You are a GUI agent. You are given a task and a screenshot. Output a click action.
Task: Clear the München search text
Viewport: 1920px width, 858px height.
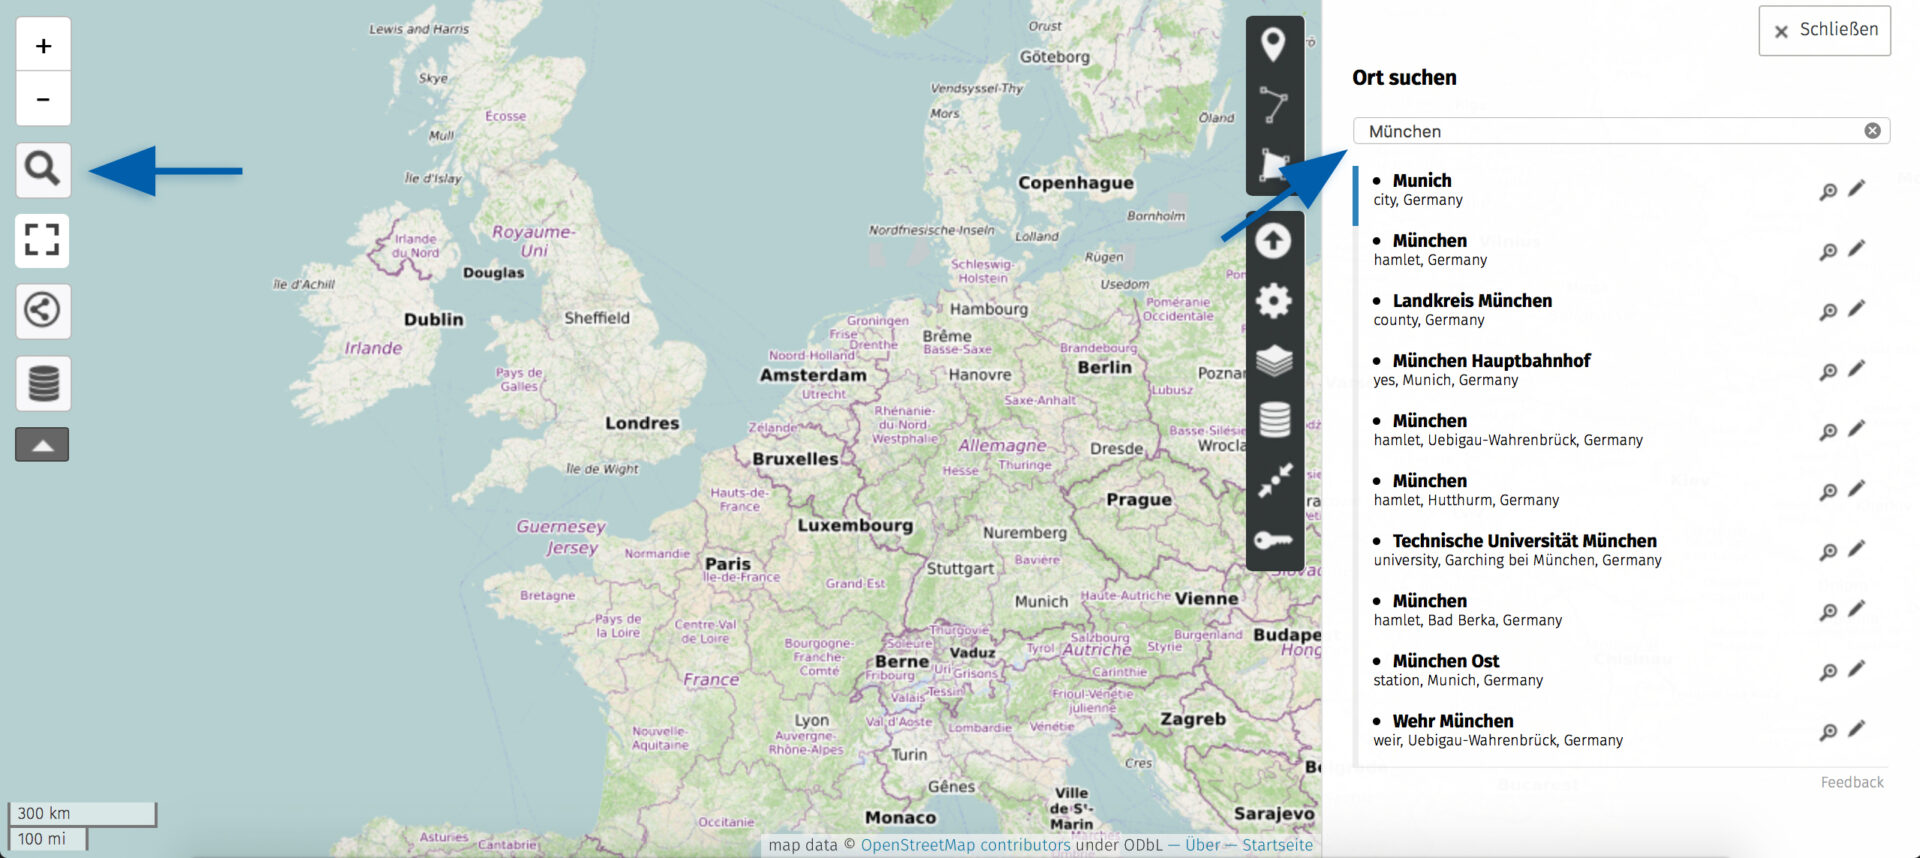(1872, 131)
